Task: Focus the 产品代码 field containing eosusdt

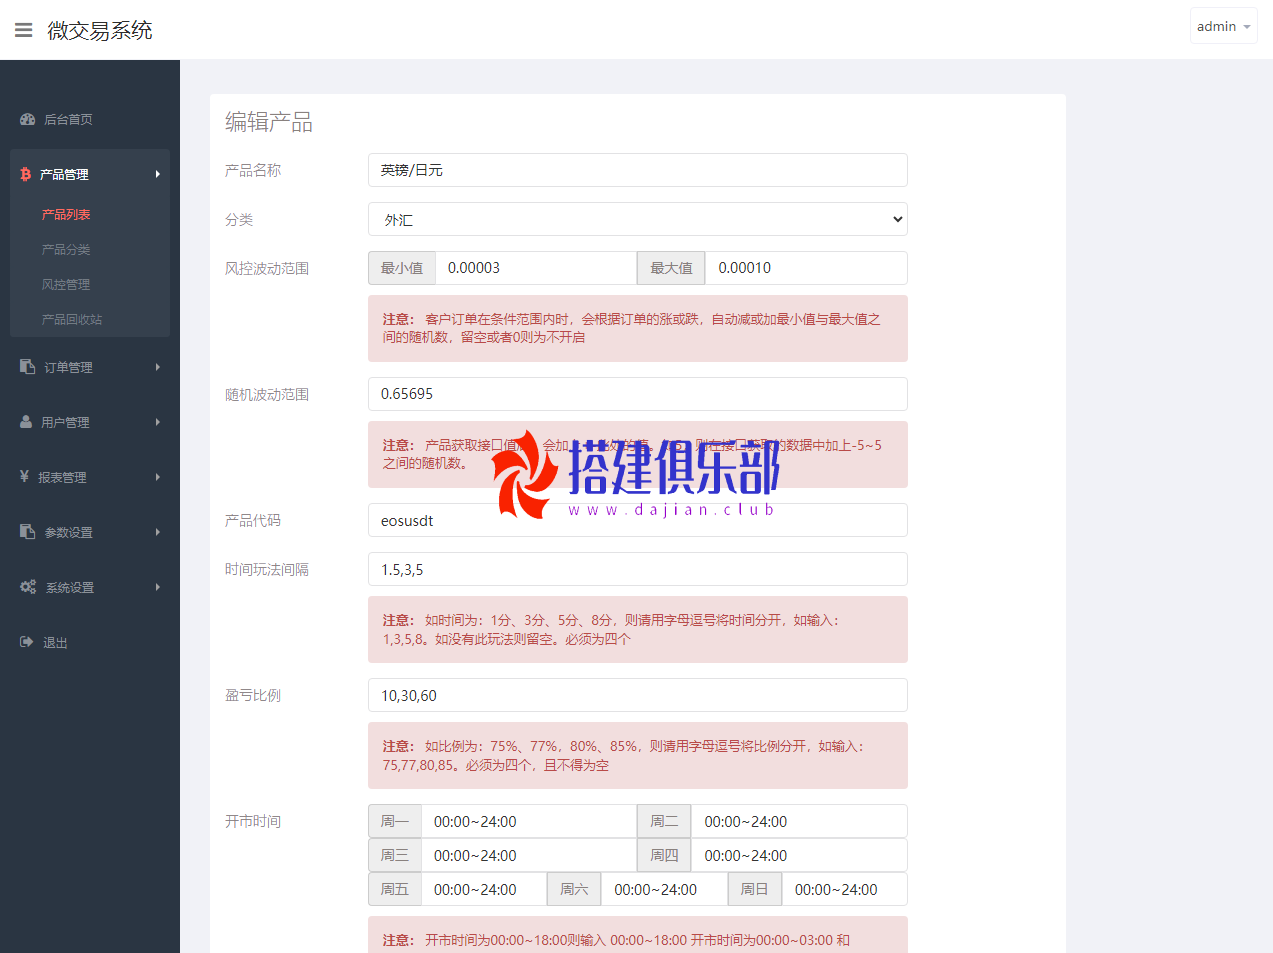Action: [637, 520]
